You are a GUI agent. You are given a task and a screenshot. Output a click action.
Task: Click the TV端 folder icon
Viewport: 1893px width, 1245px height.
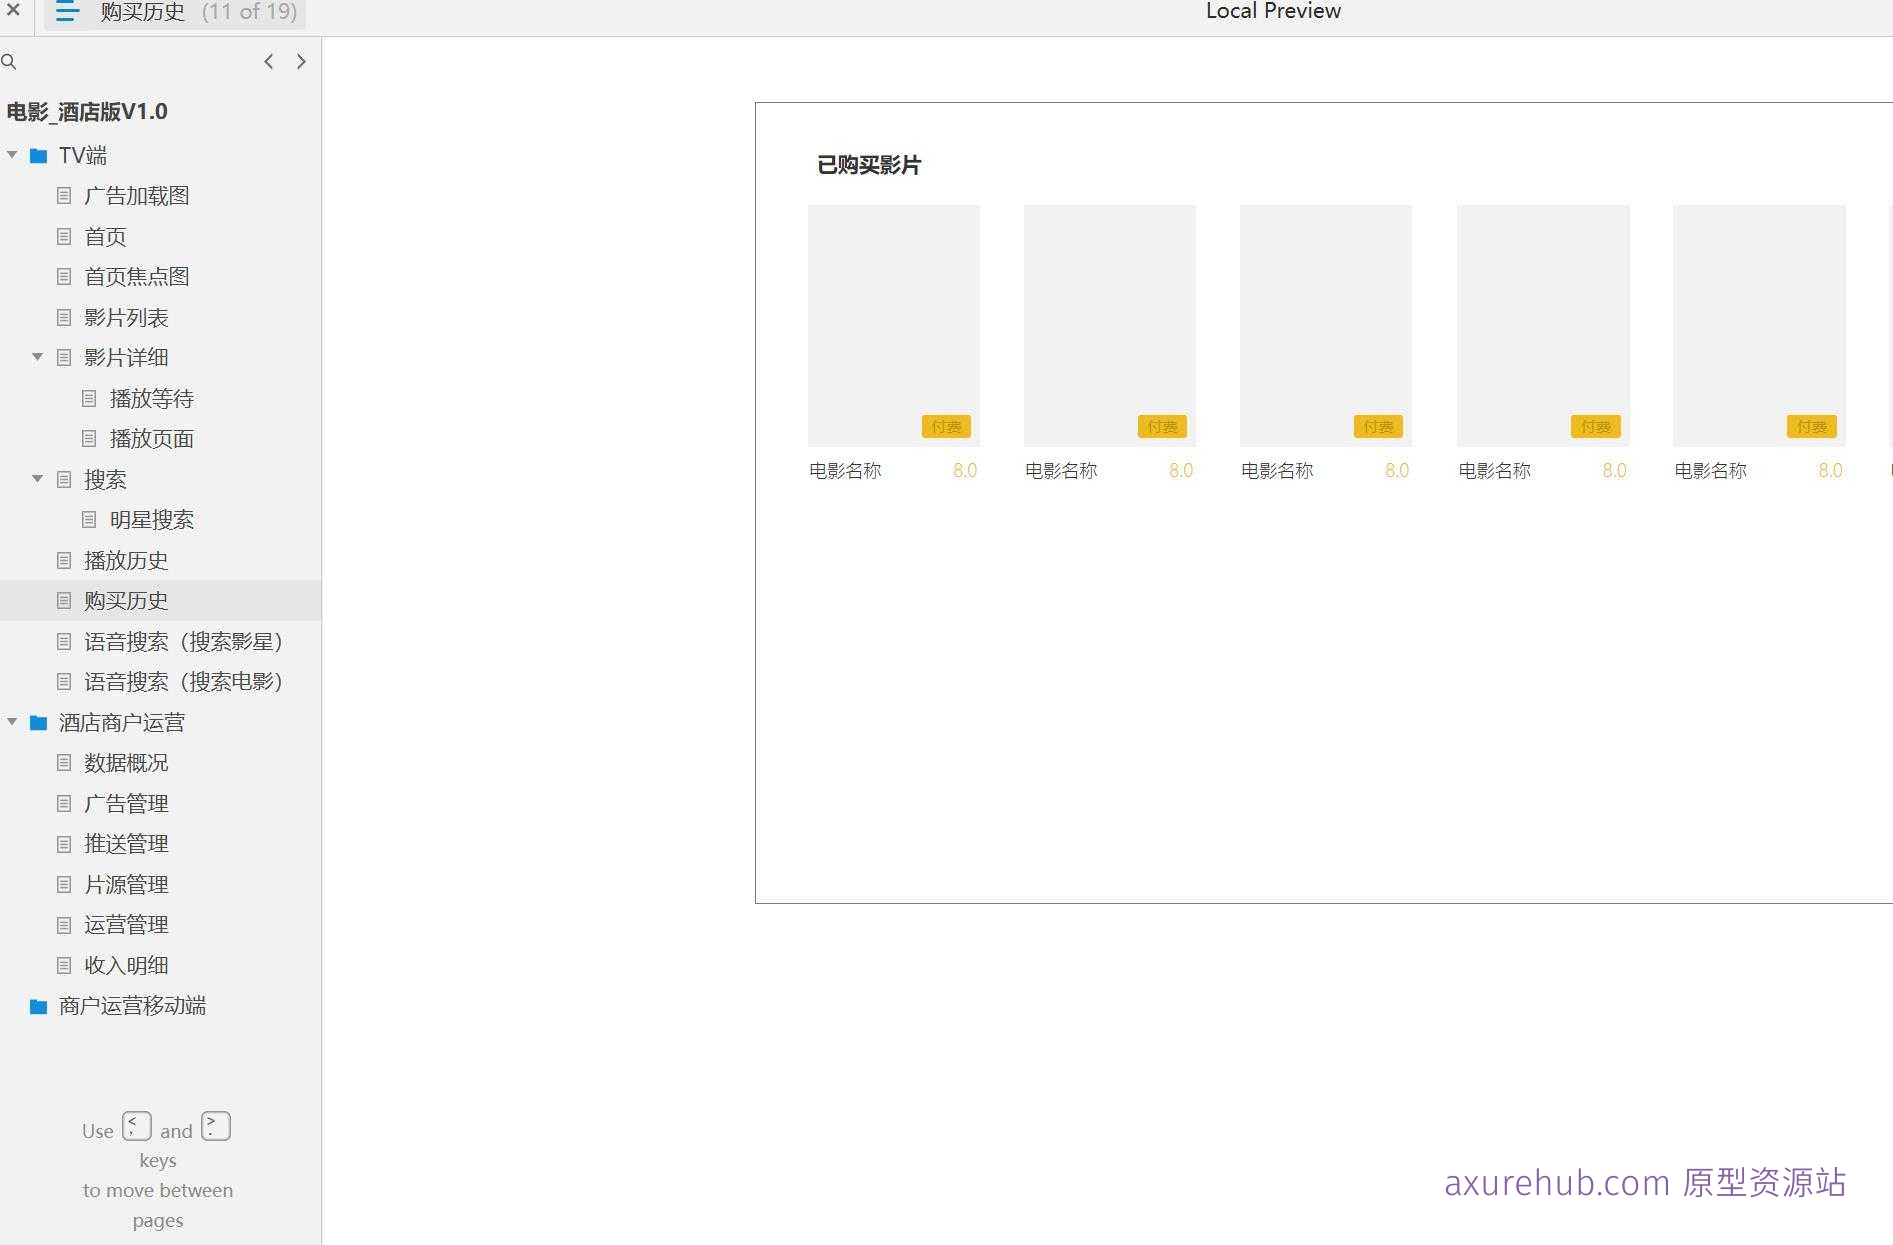click(39, 156)
